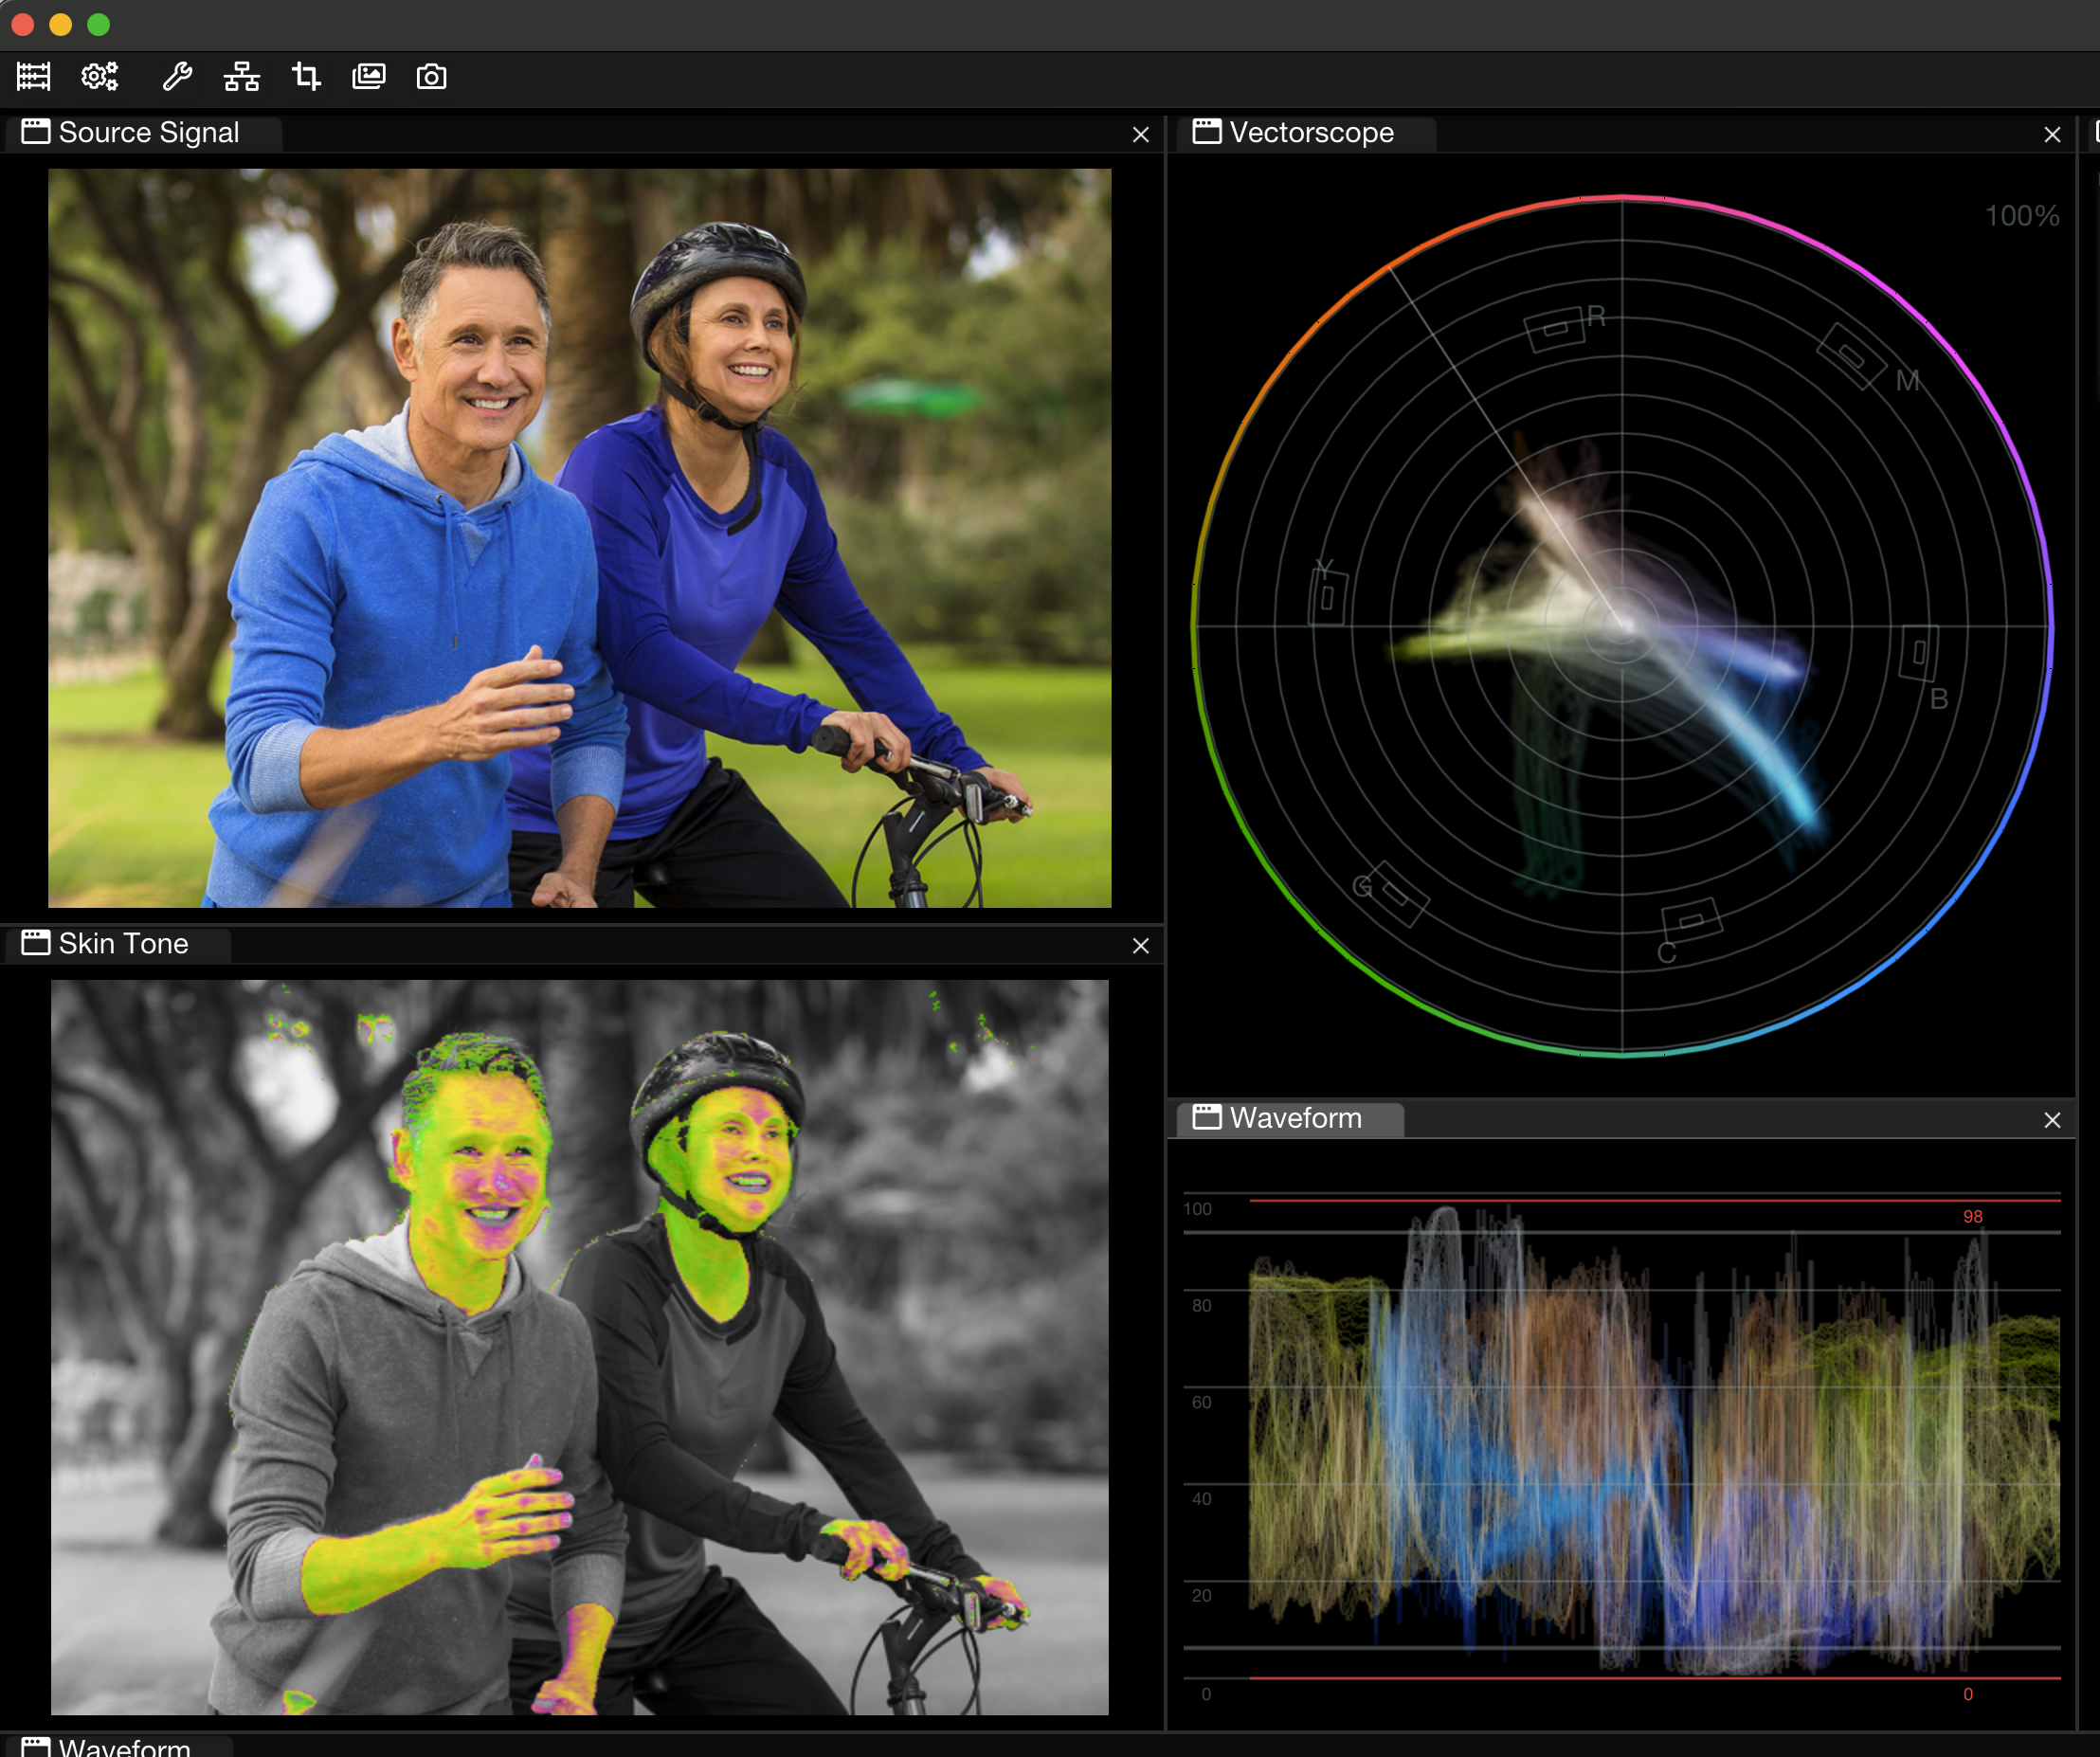The width and height of the screenshot is (2100, 1757).
Task: Click the Vectorscope panel window icon
Action: click(x=1207, y=132)
